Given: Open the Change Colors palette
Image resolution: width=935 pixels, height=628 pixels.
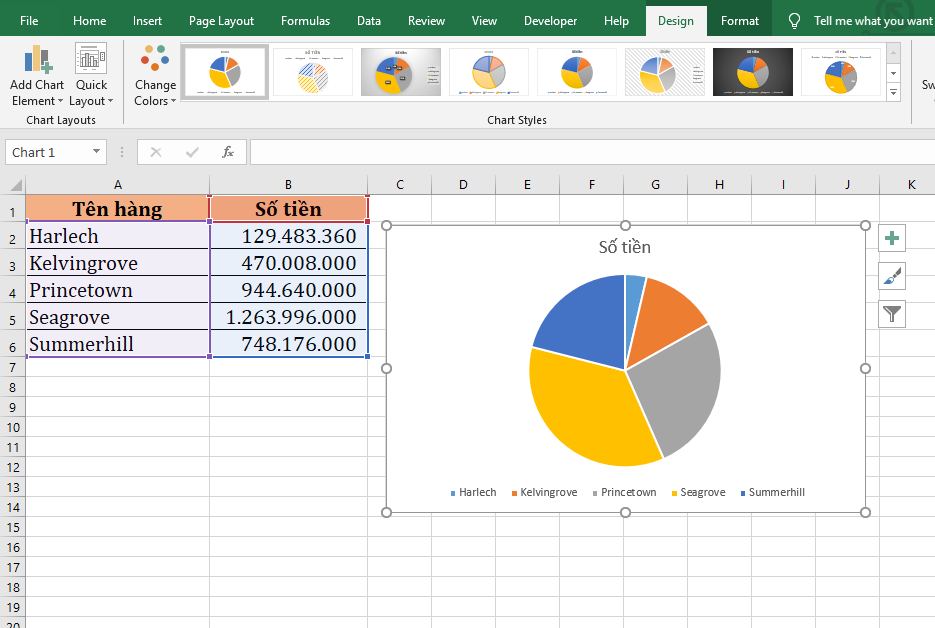Looking at the screenshot, I should (x=155, y=62).
